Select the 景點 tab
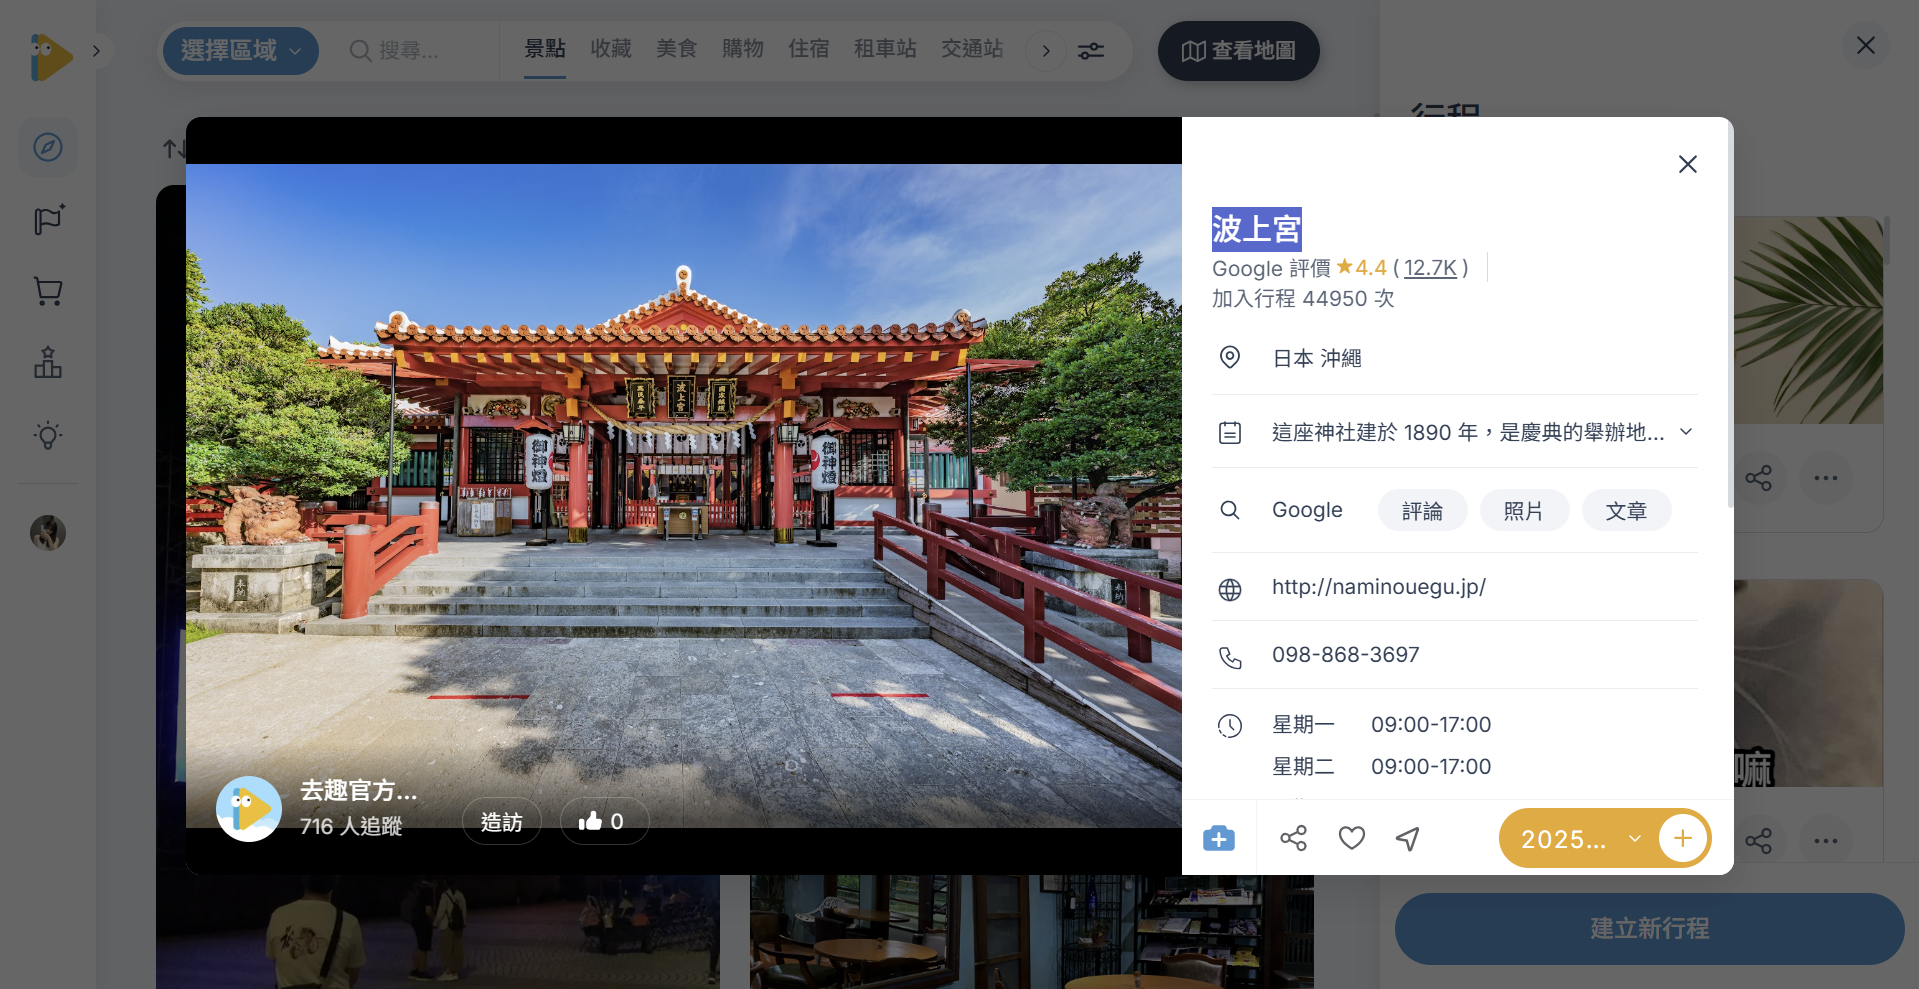1919x989 pixels. coord(545,49)
